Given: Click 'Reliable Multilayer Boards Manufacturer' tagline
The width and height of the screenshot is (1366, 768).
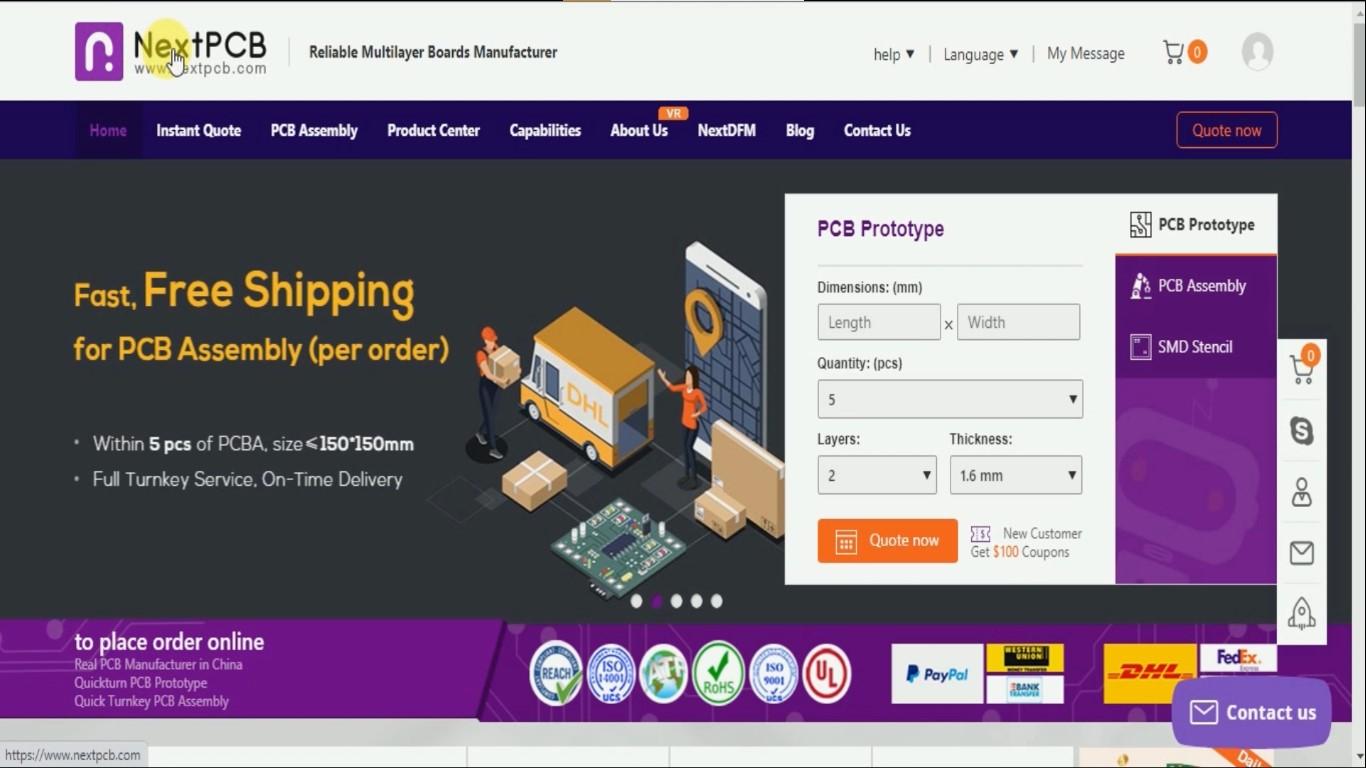Looking at the screenshot, I should tap(433, 52).
